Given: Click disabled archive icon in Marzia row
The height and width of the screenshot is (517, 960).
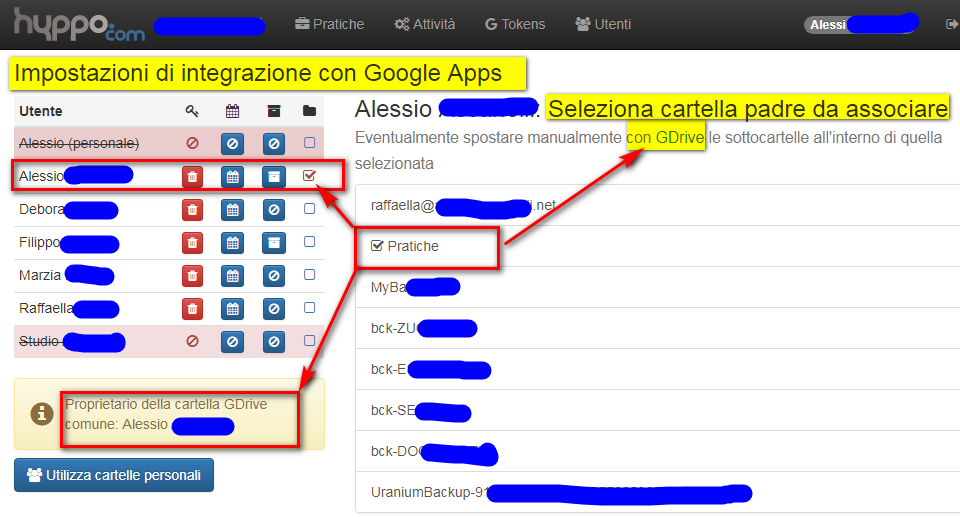Looking at the screenshot, I should coord(274,276).
